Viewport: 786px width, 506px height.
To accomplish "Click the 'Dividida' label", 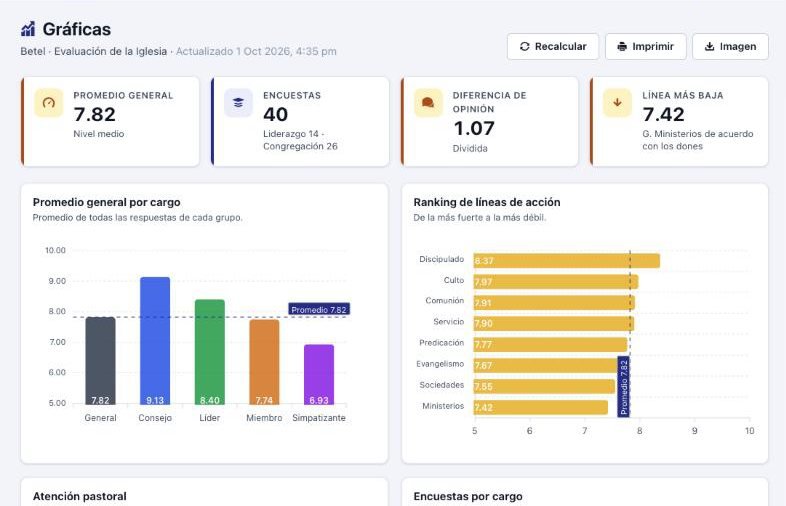I will tap(470, 148).
